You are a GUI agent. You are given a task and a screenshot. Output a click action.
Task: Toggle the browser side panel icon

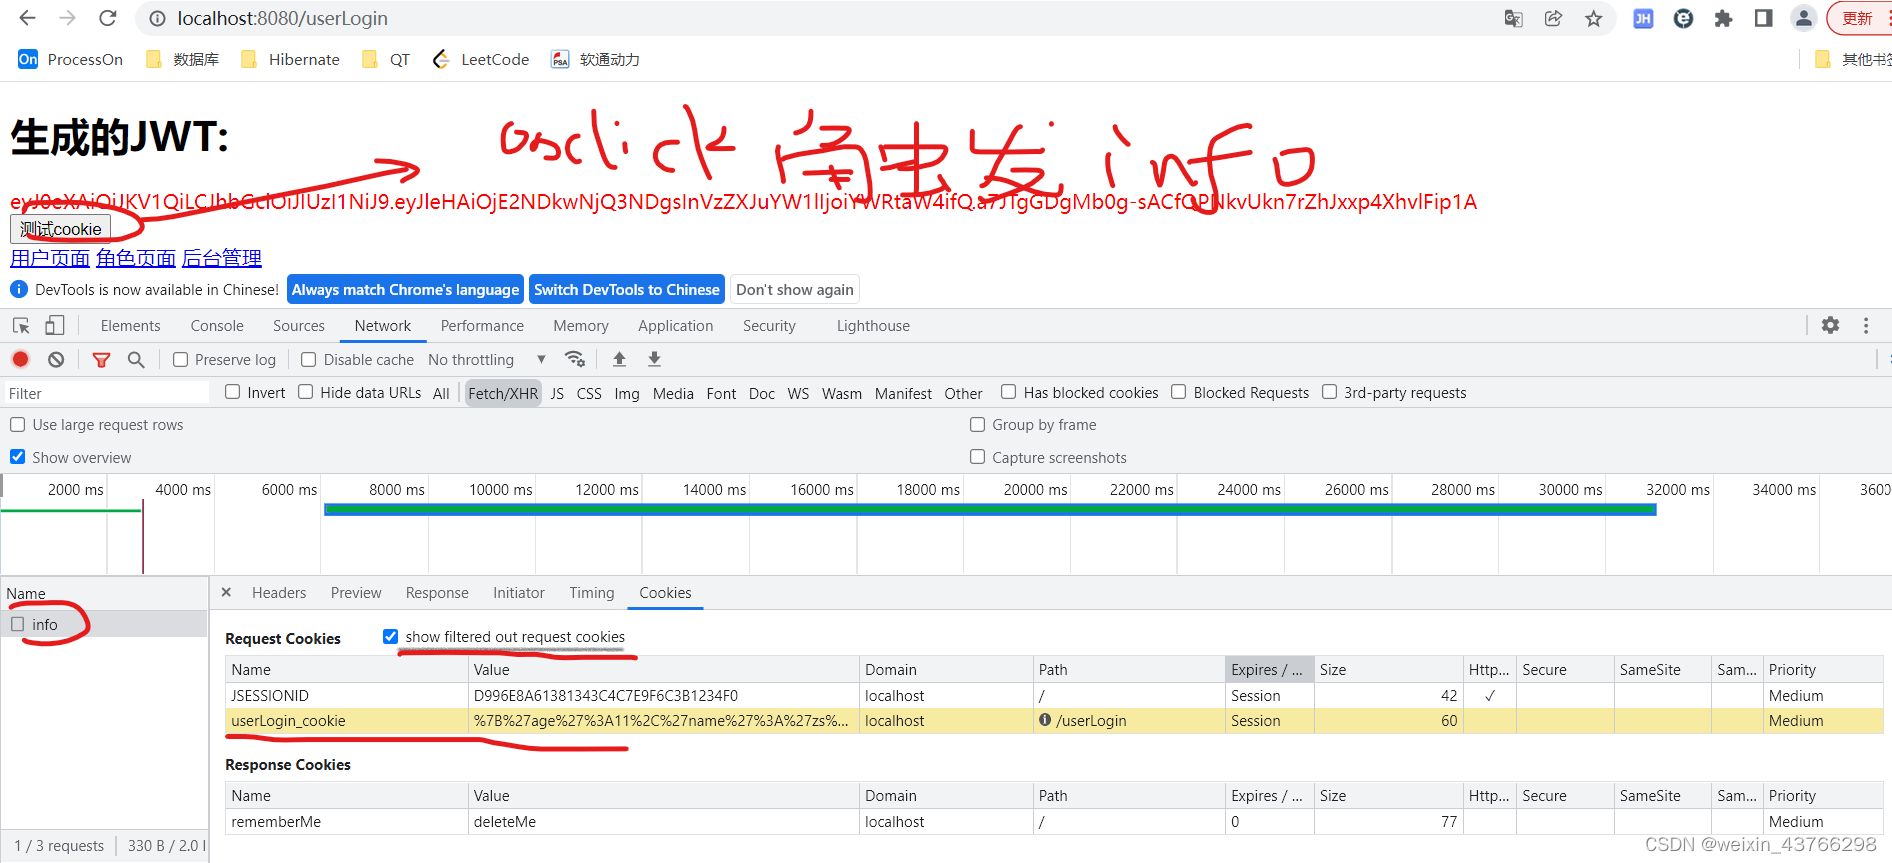pyautogui.click(x=1763, y=18)
